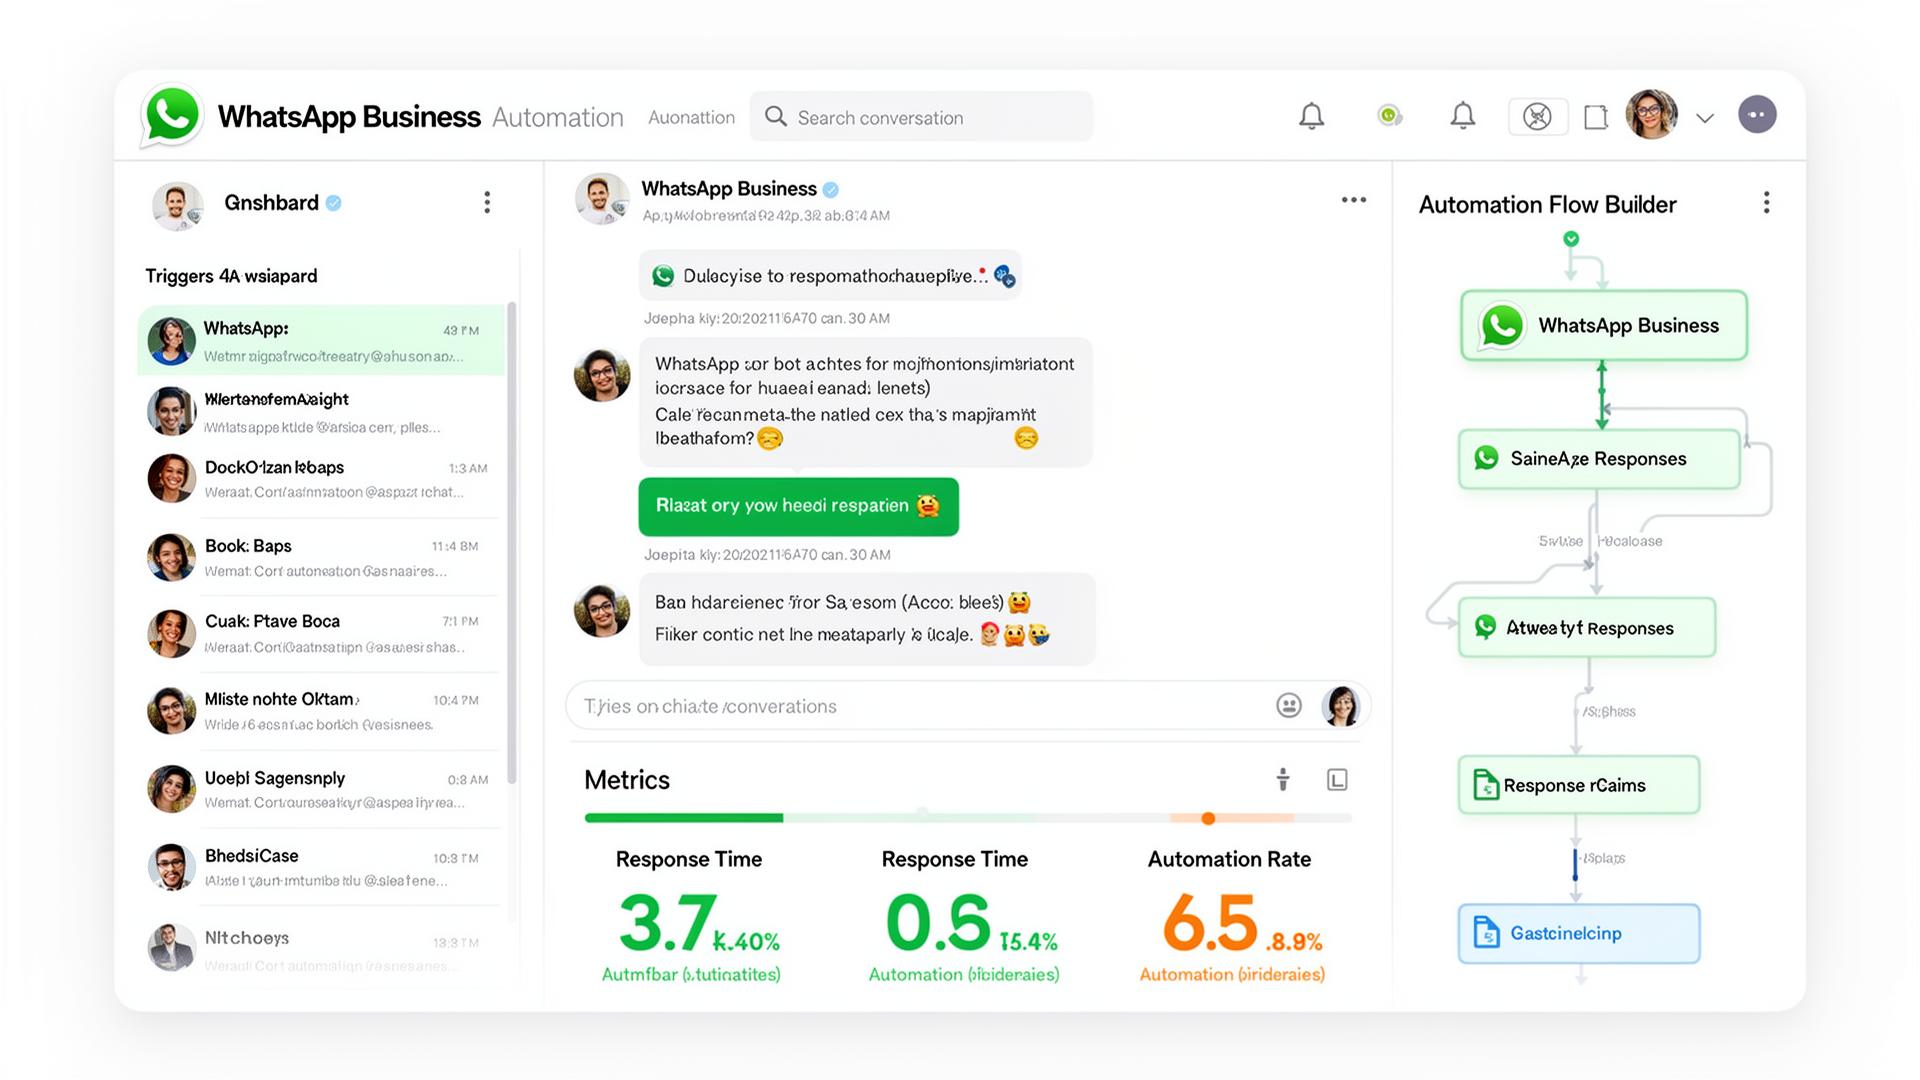
Task: Click the Metrics person icon
Action: [x=1283, y=780]
